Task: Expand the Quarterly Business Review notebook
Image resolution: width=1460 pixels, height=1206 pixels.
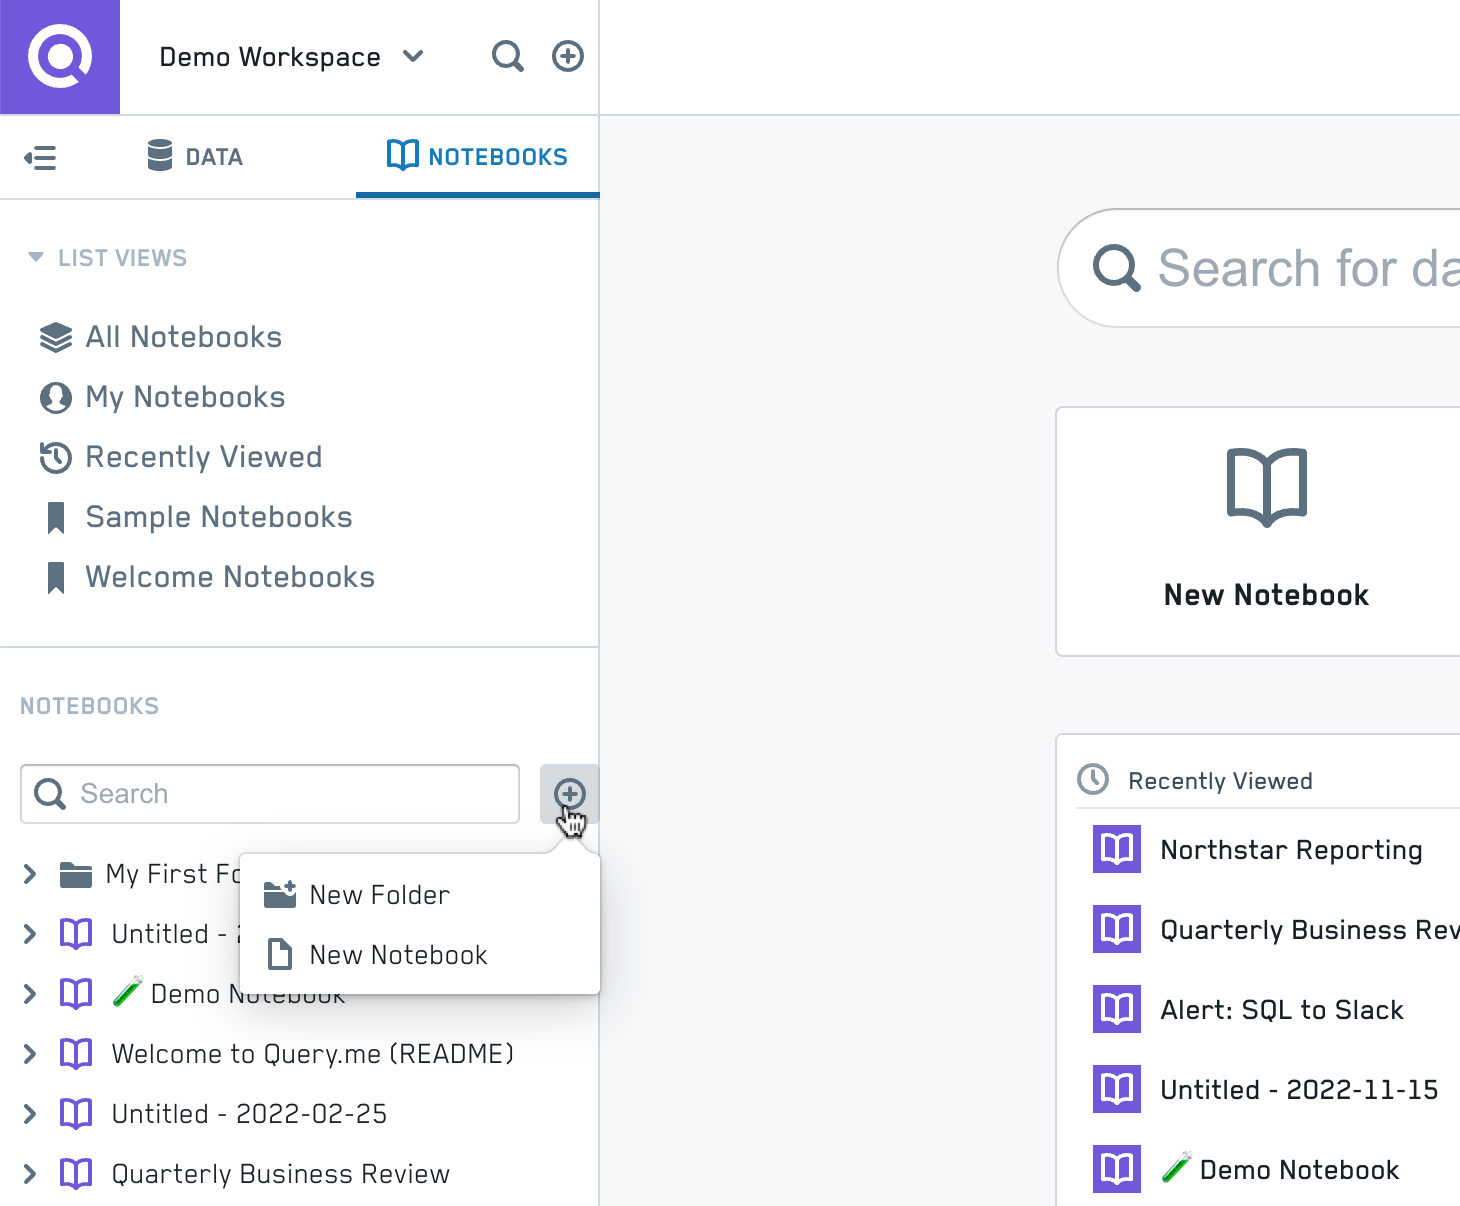Action: point(30,1174)
